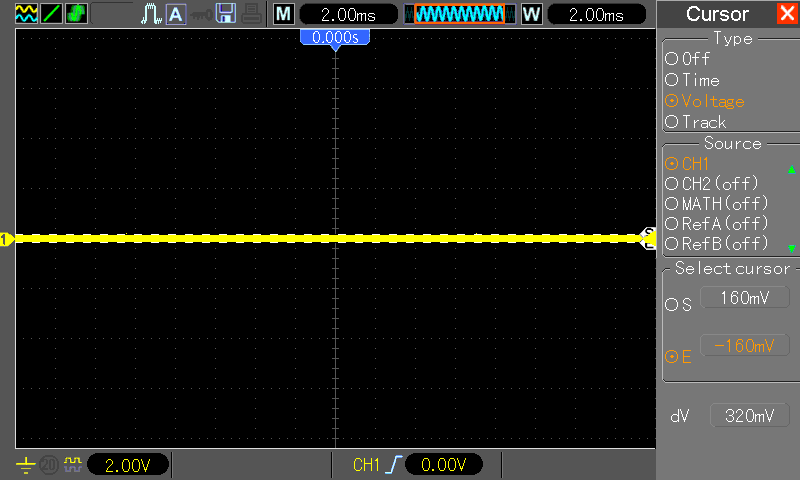This screenshot has width=800, height=480.
Task: Select CH2(off) as cursor source
Action: tap(712, 184)
